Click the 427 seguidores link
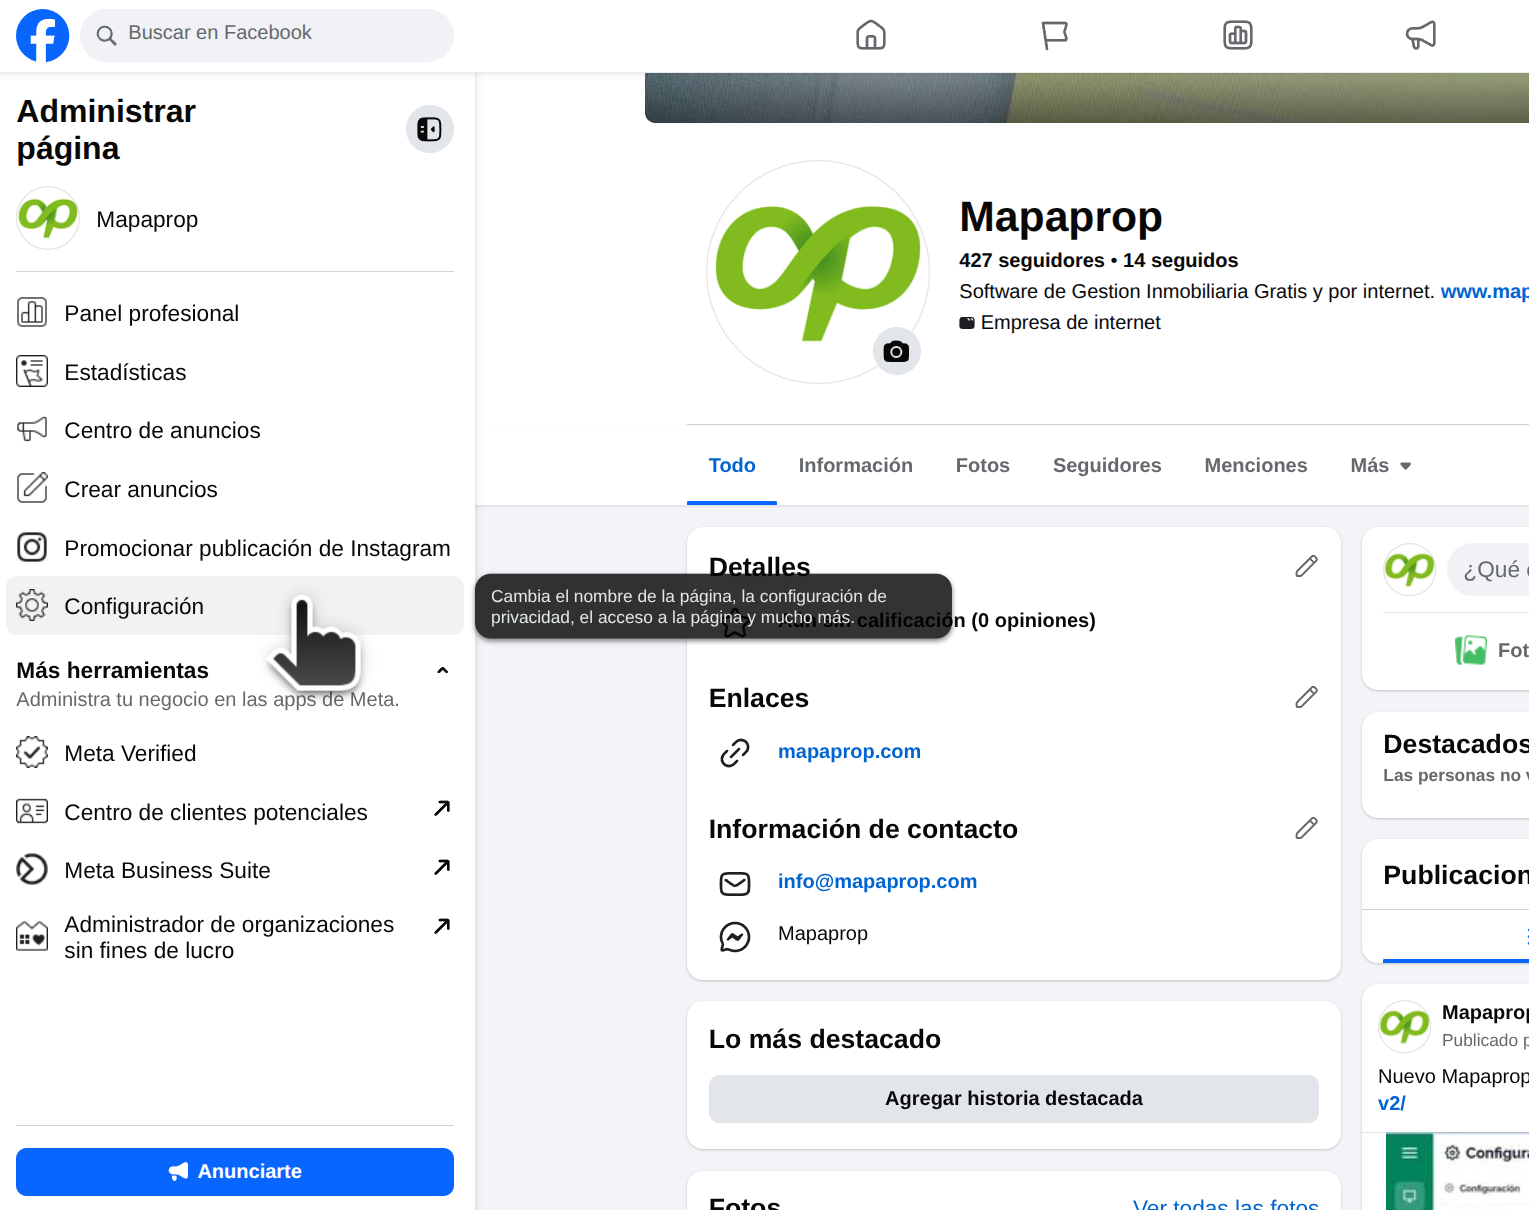Viewport: 1529px width, 1210px height. click(x=1032, y=260)
